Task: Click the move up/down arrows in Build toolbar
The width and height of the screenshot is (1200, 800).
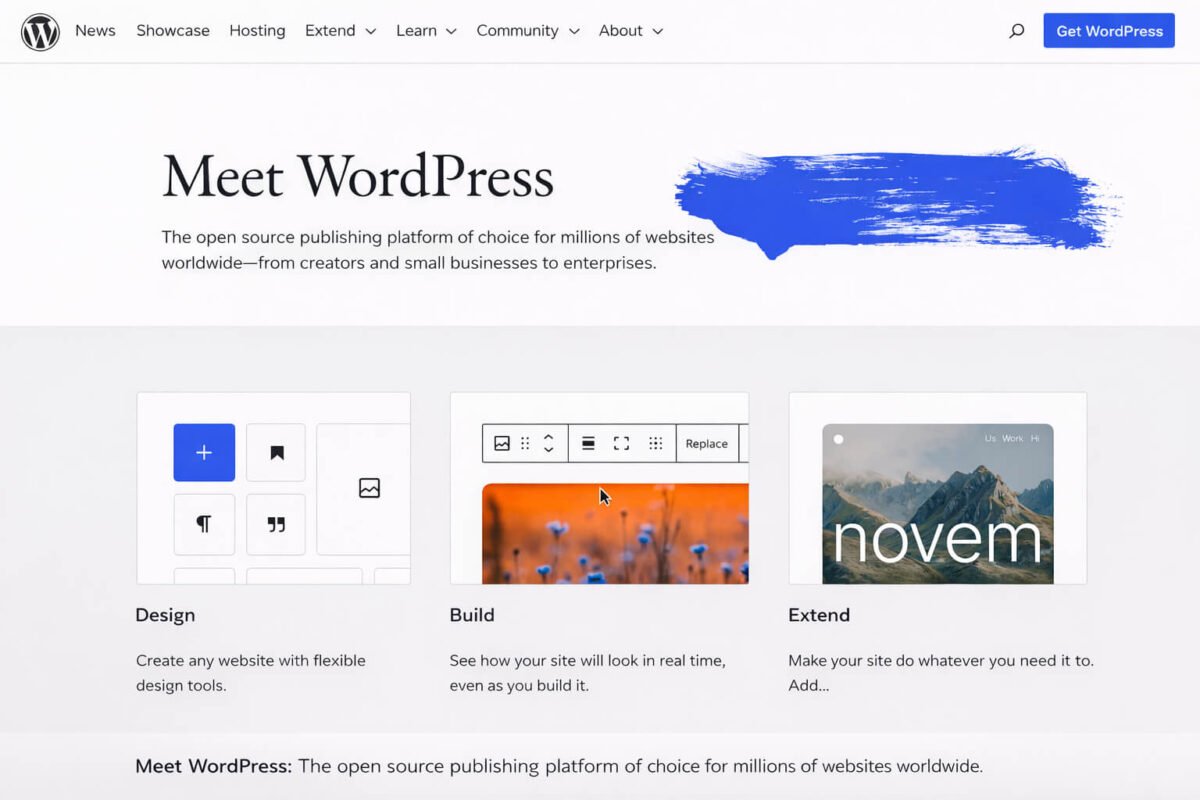Action: tap(548, 443)
